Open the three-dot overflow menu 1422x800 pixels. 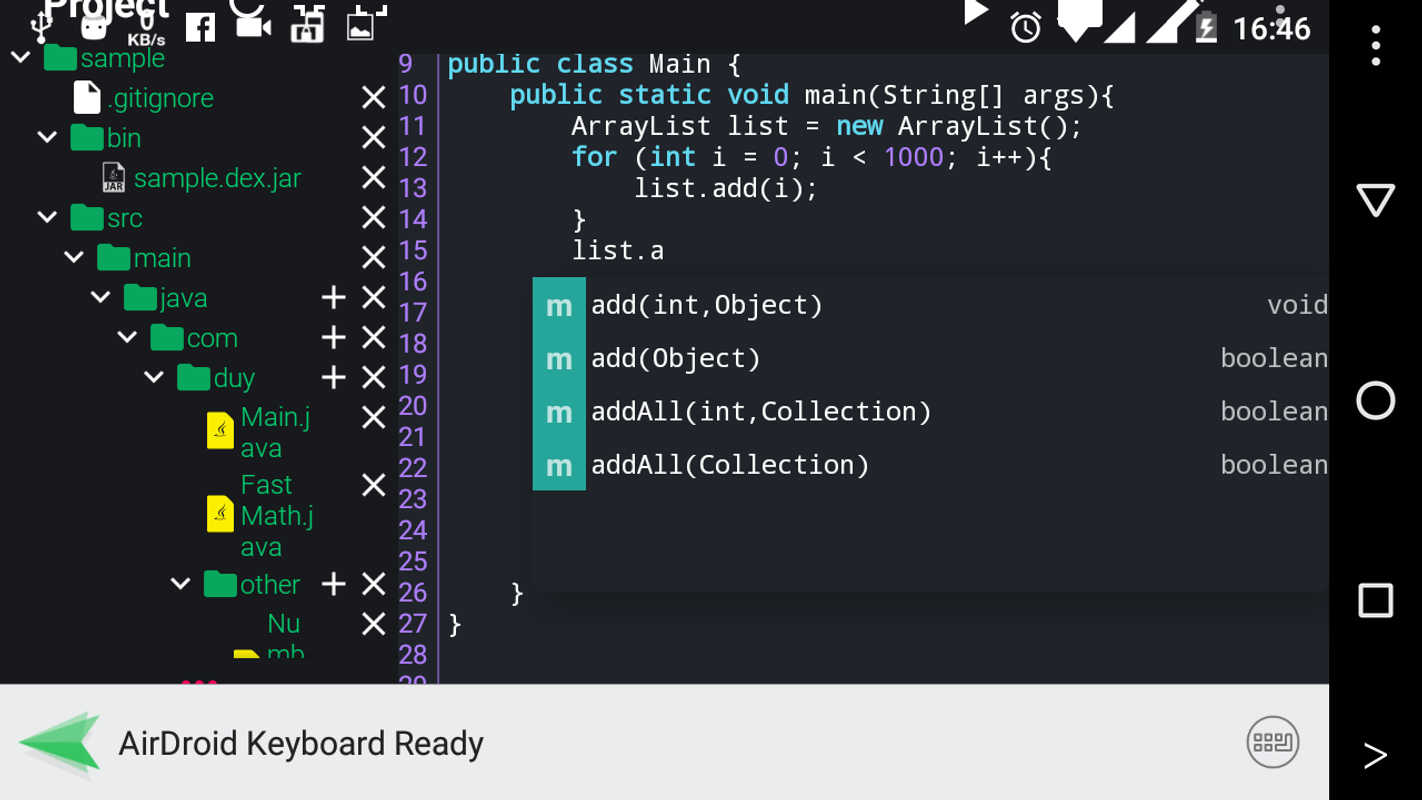[x=1376, y=45]
